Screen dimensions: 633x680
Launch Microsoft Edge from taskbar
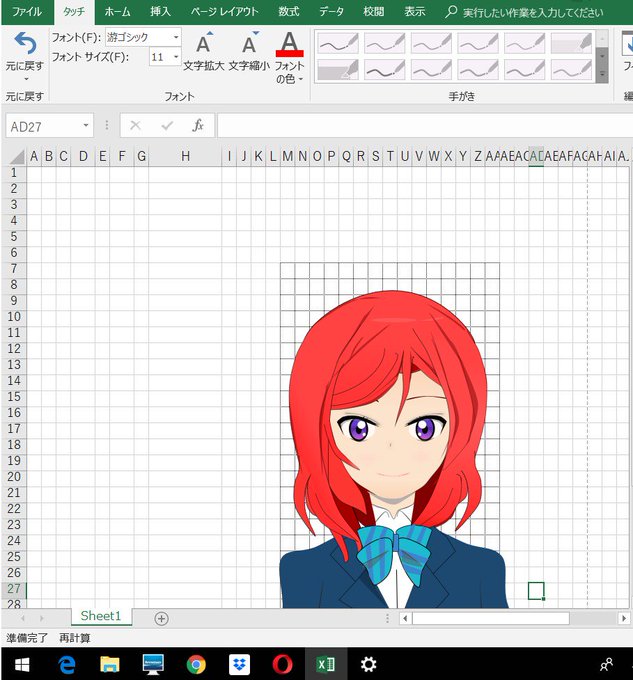pyautogui.click(x=67, y=664)
